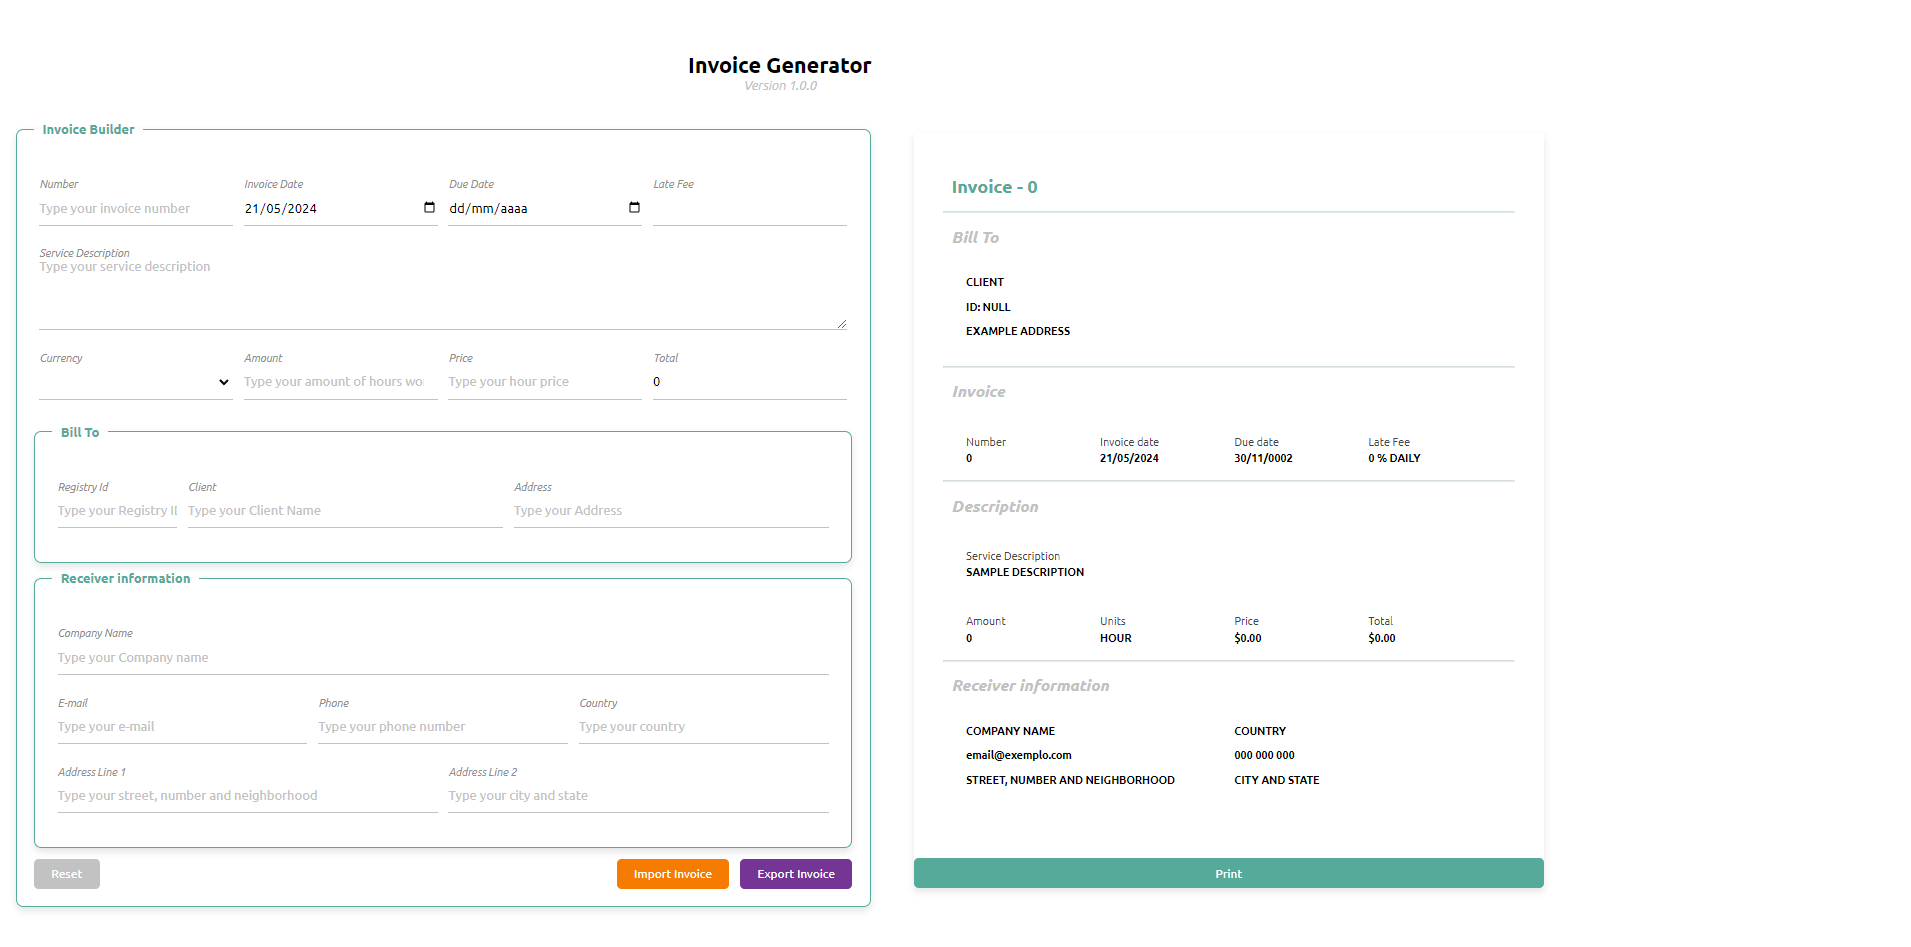
Task: Grab the Service Description textarea resize handle
Action: click(x=842, y=324)
